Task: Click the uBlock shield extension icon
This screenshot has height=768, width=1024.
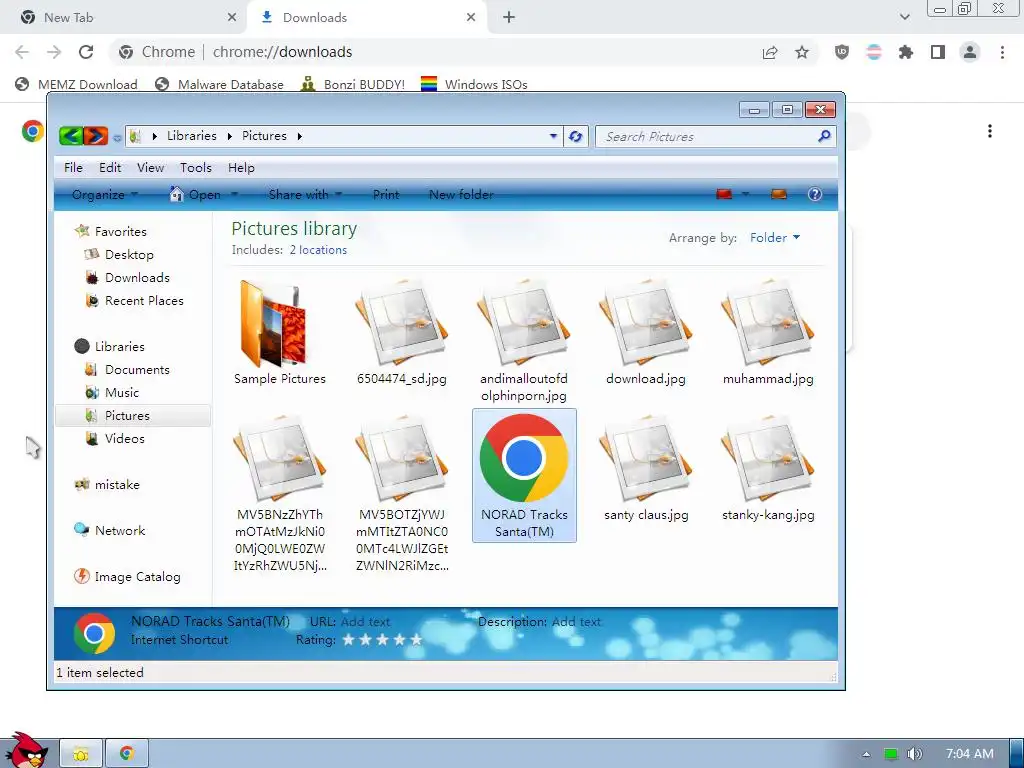Action: pyautogui.click(x=842, y=52)
